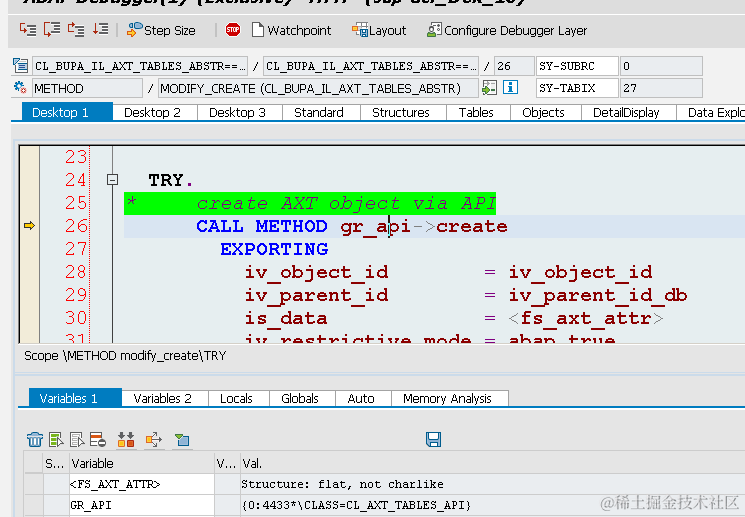Click the export arrow icon in variables toolbar
Screen dimensions: 745x517
pos(154,440)
